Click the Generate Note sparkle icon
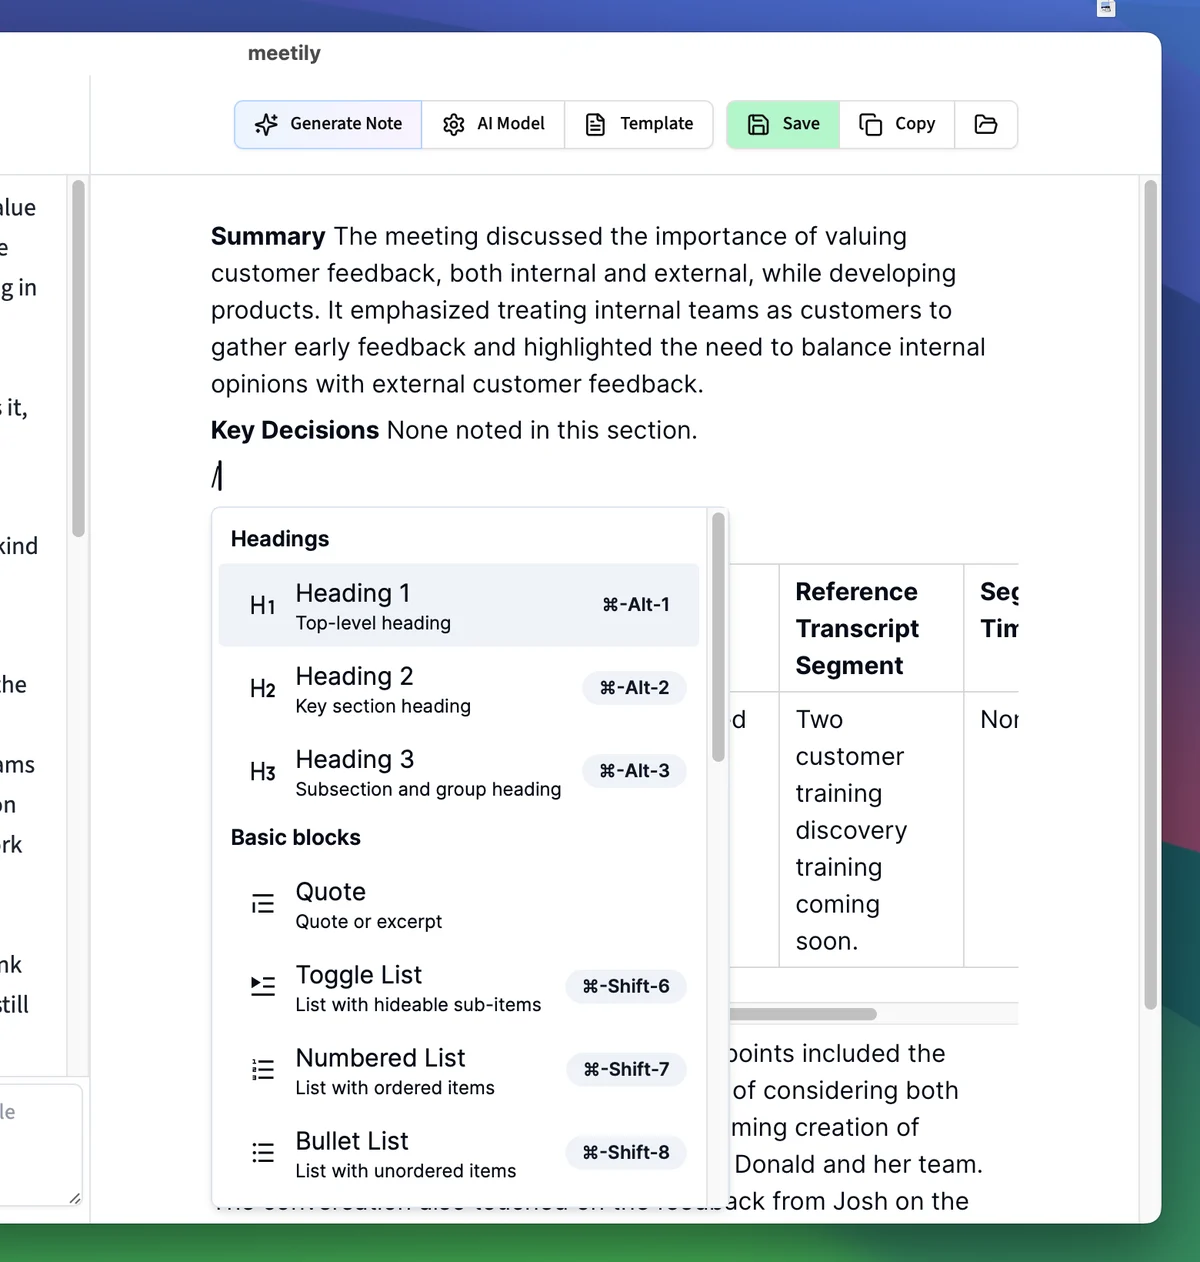The image size is (1200, 1262). (266, 124)
